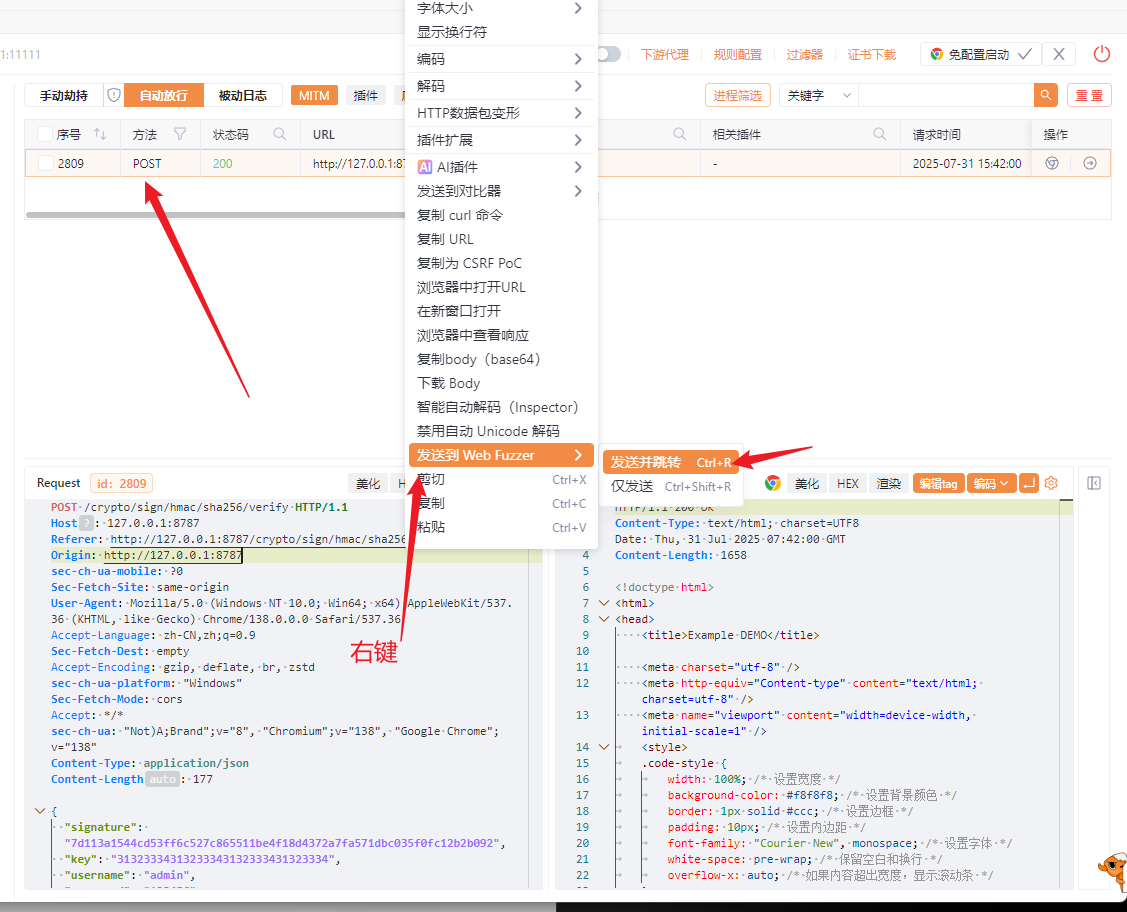
Task: Click the shield icon next to 手动劫持
Action: pos(114,95)
